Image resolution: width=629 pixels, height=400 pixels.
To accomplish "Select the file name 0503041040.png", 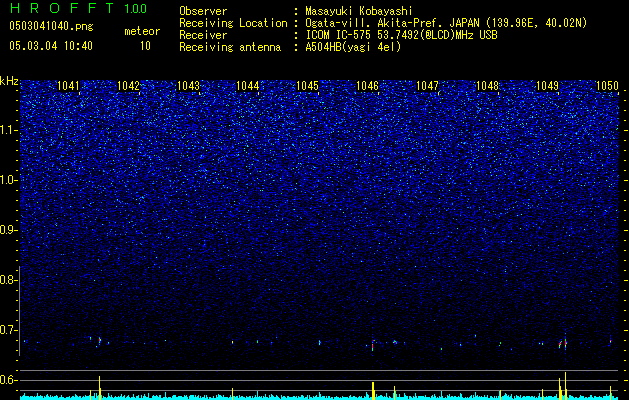I will point(51,27).
